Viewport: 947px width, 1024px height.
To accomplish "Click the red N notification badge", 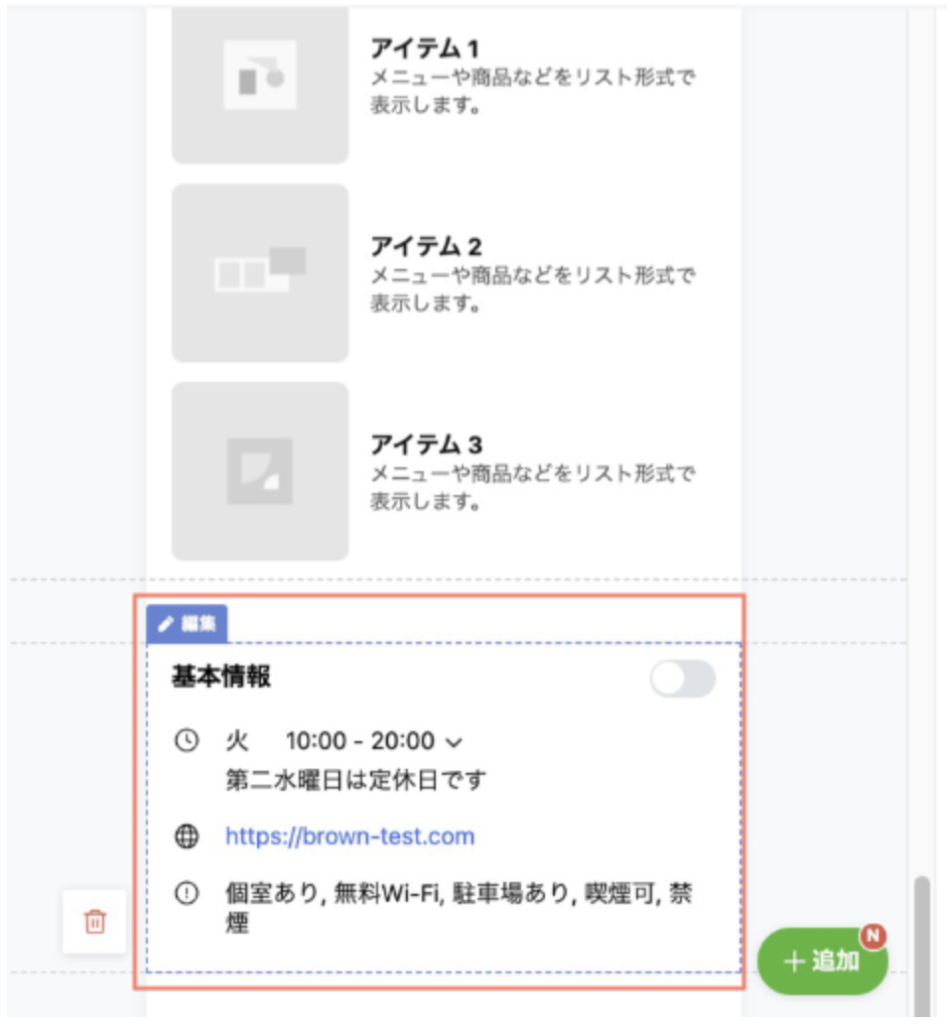I will pos(874,936).
